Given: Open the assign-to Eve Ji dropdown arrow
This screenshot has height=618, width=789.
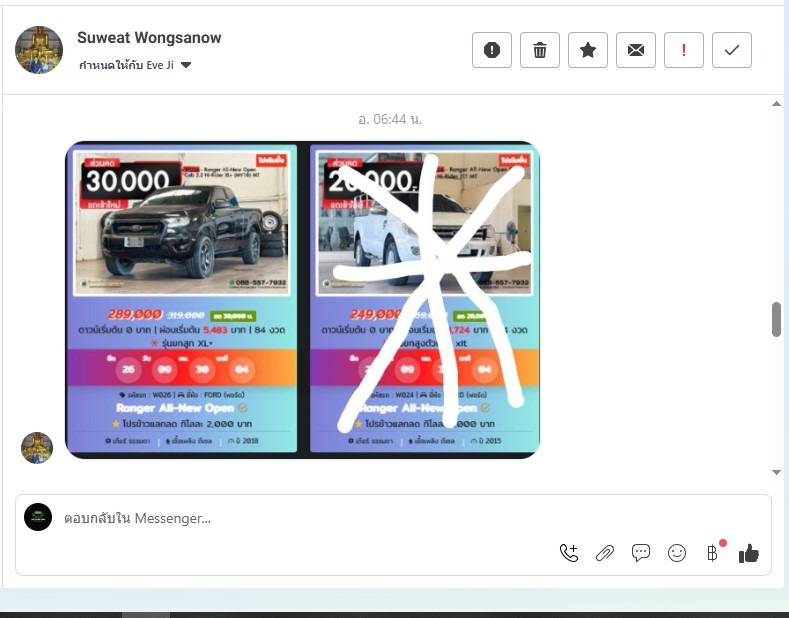Looking at the screenshot, I should point(186,65).
